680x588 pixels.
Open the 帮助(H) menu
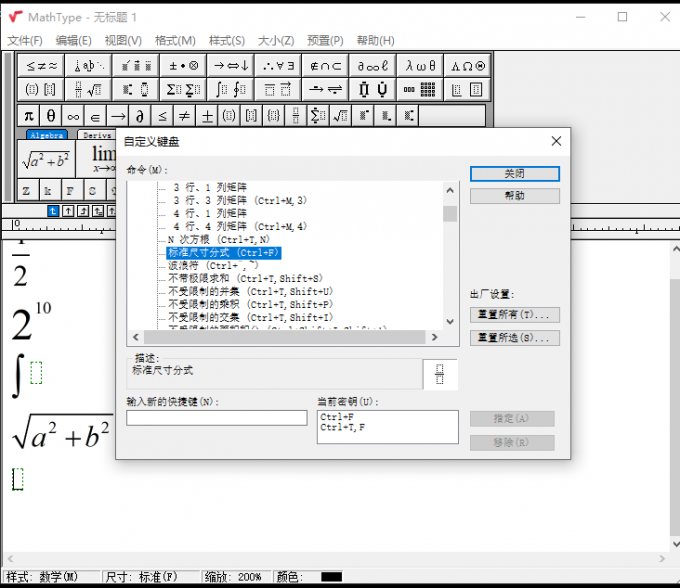pos(376,40)
